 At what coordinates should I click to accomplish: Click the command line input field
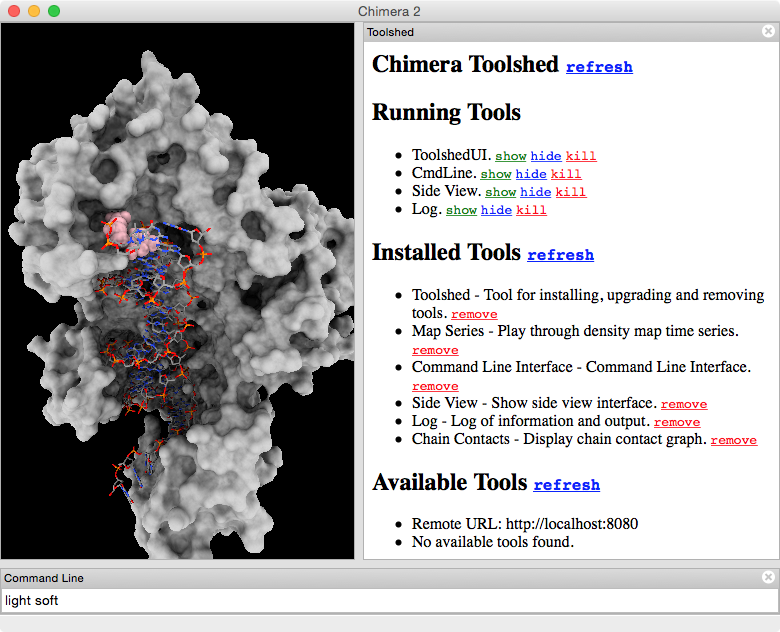coord(390,601)
